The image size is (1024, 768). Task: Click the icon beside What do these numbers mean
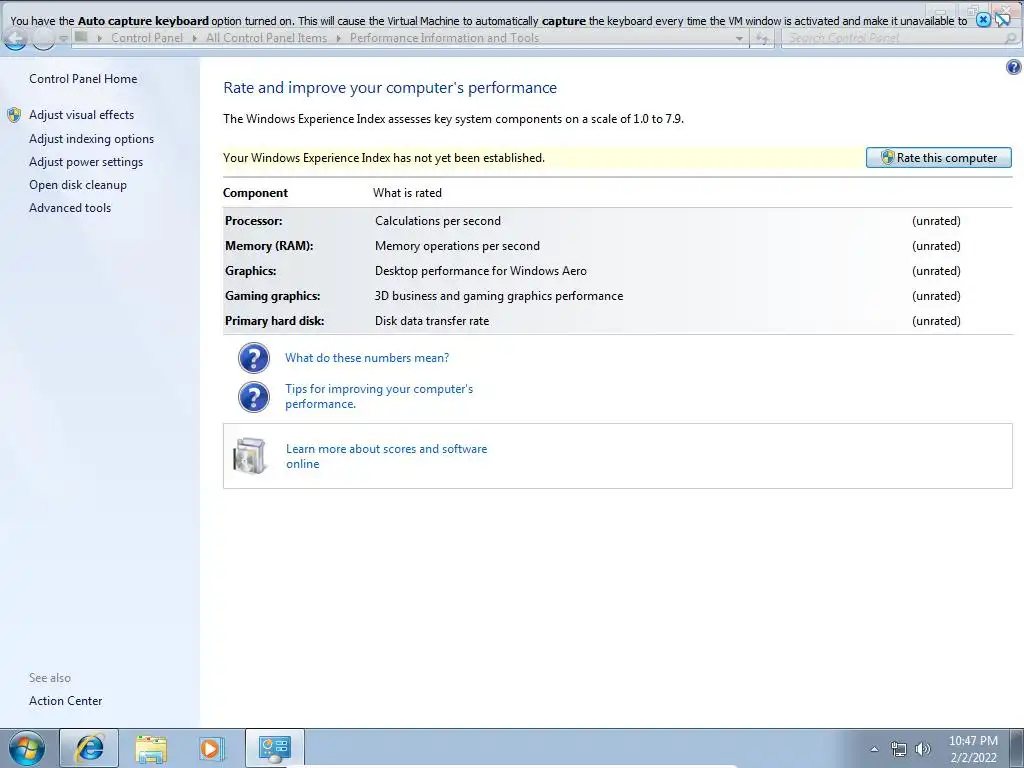253,358
